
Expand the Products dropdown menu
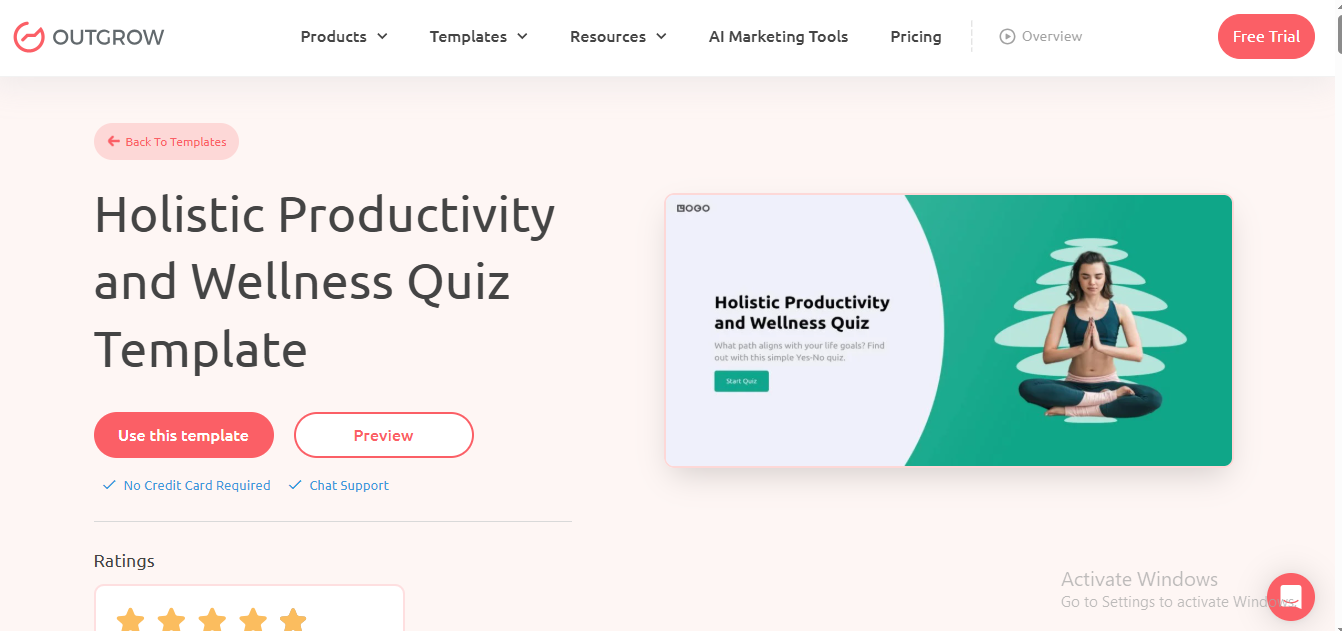[344, 37]
